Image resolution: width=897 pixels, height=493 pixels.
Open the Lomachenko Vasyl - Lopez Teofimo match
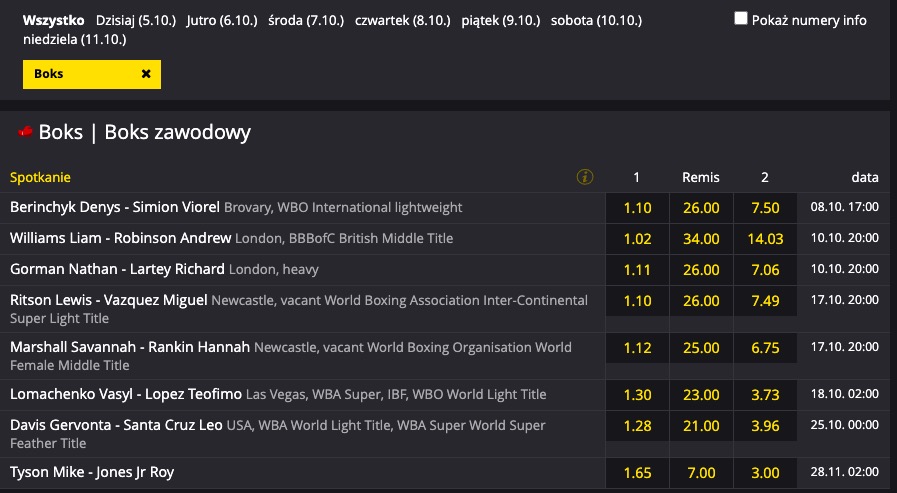[126, 395]
